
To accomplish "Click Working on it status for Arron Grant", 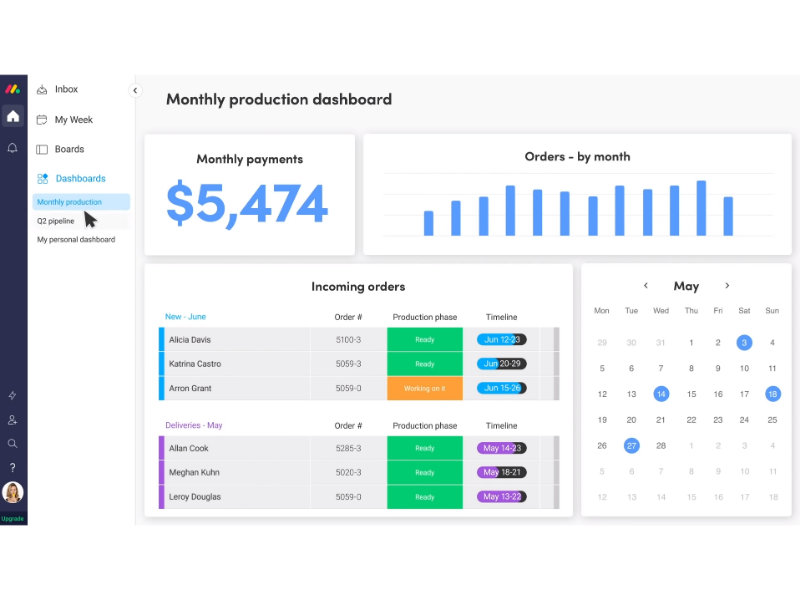I will tap(424, 388).
